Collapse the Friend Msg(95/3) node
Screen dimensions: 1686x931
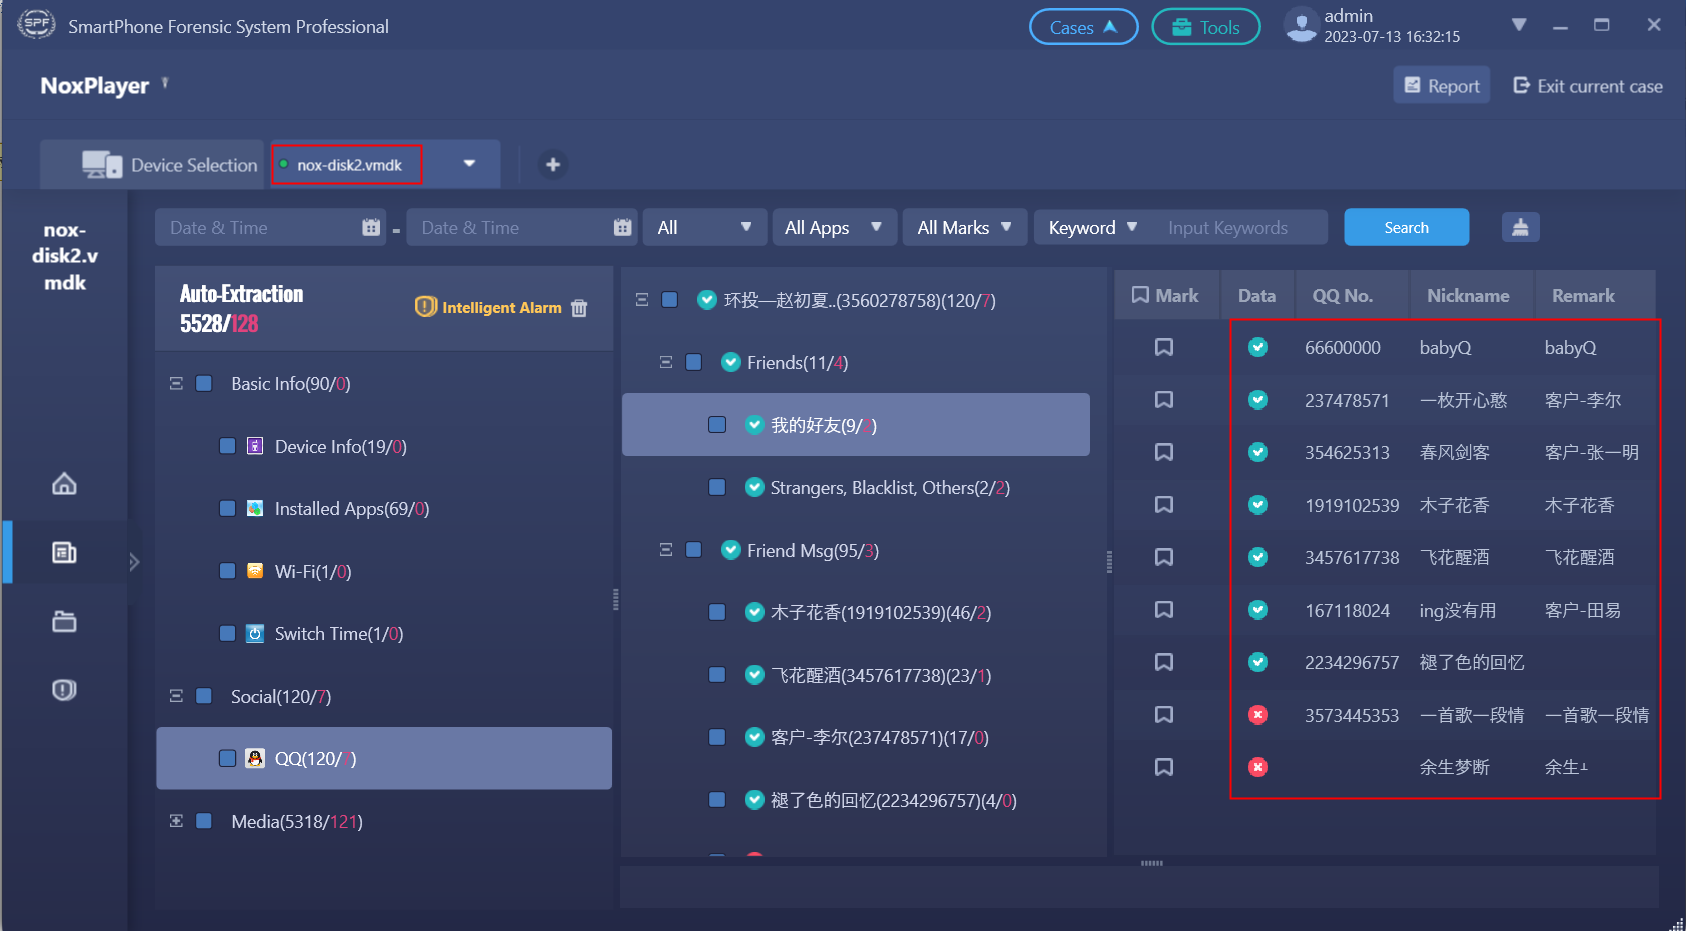[x=666, y=550]
